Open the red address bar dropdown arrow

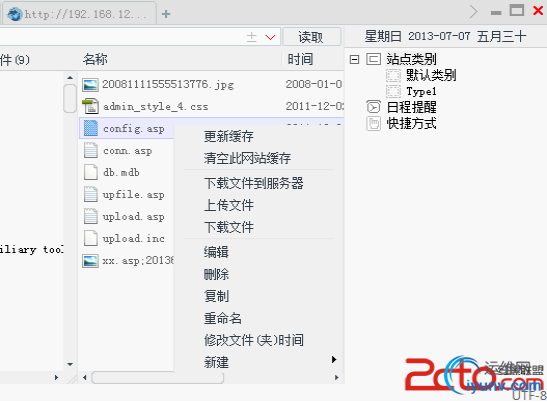(270, 37)
